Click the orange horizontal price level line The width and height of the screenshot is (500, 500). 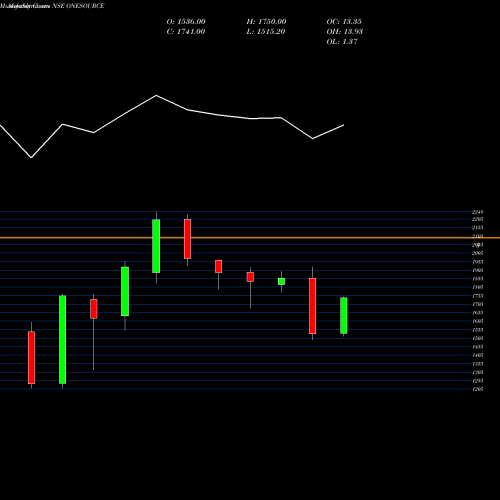[x=250, y=238]
